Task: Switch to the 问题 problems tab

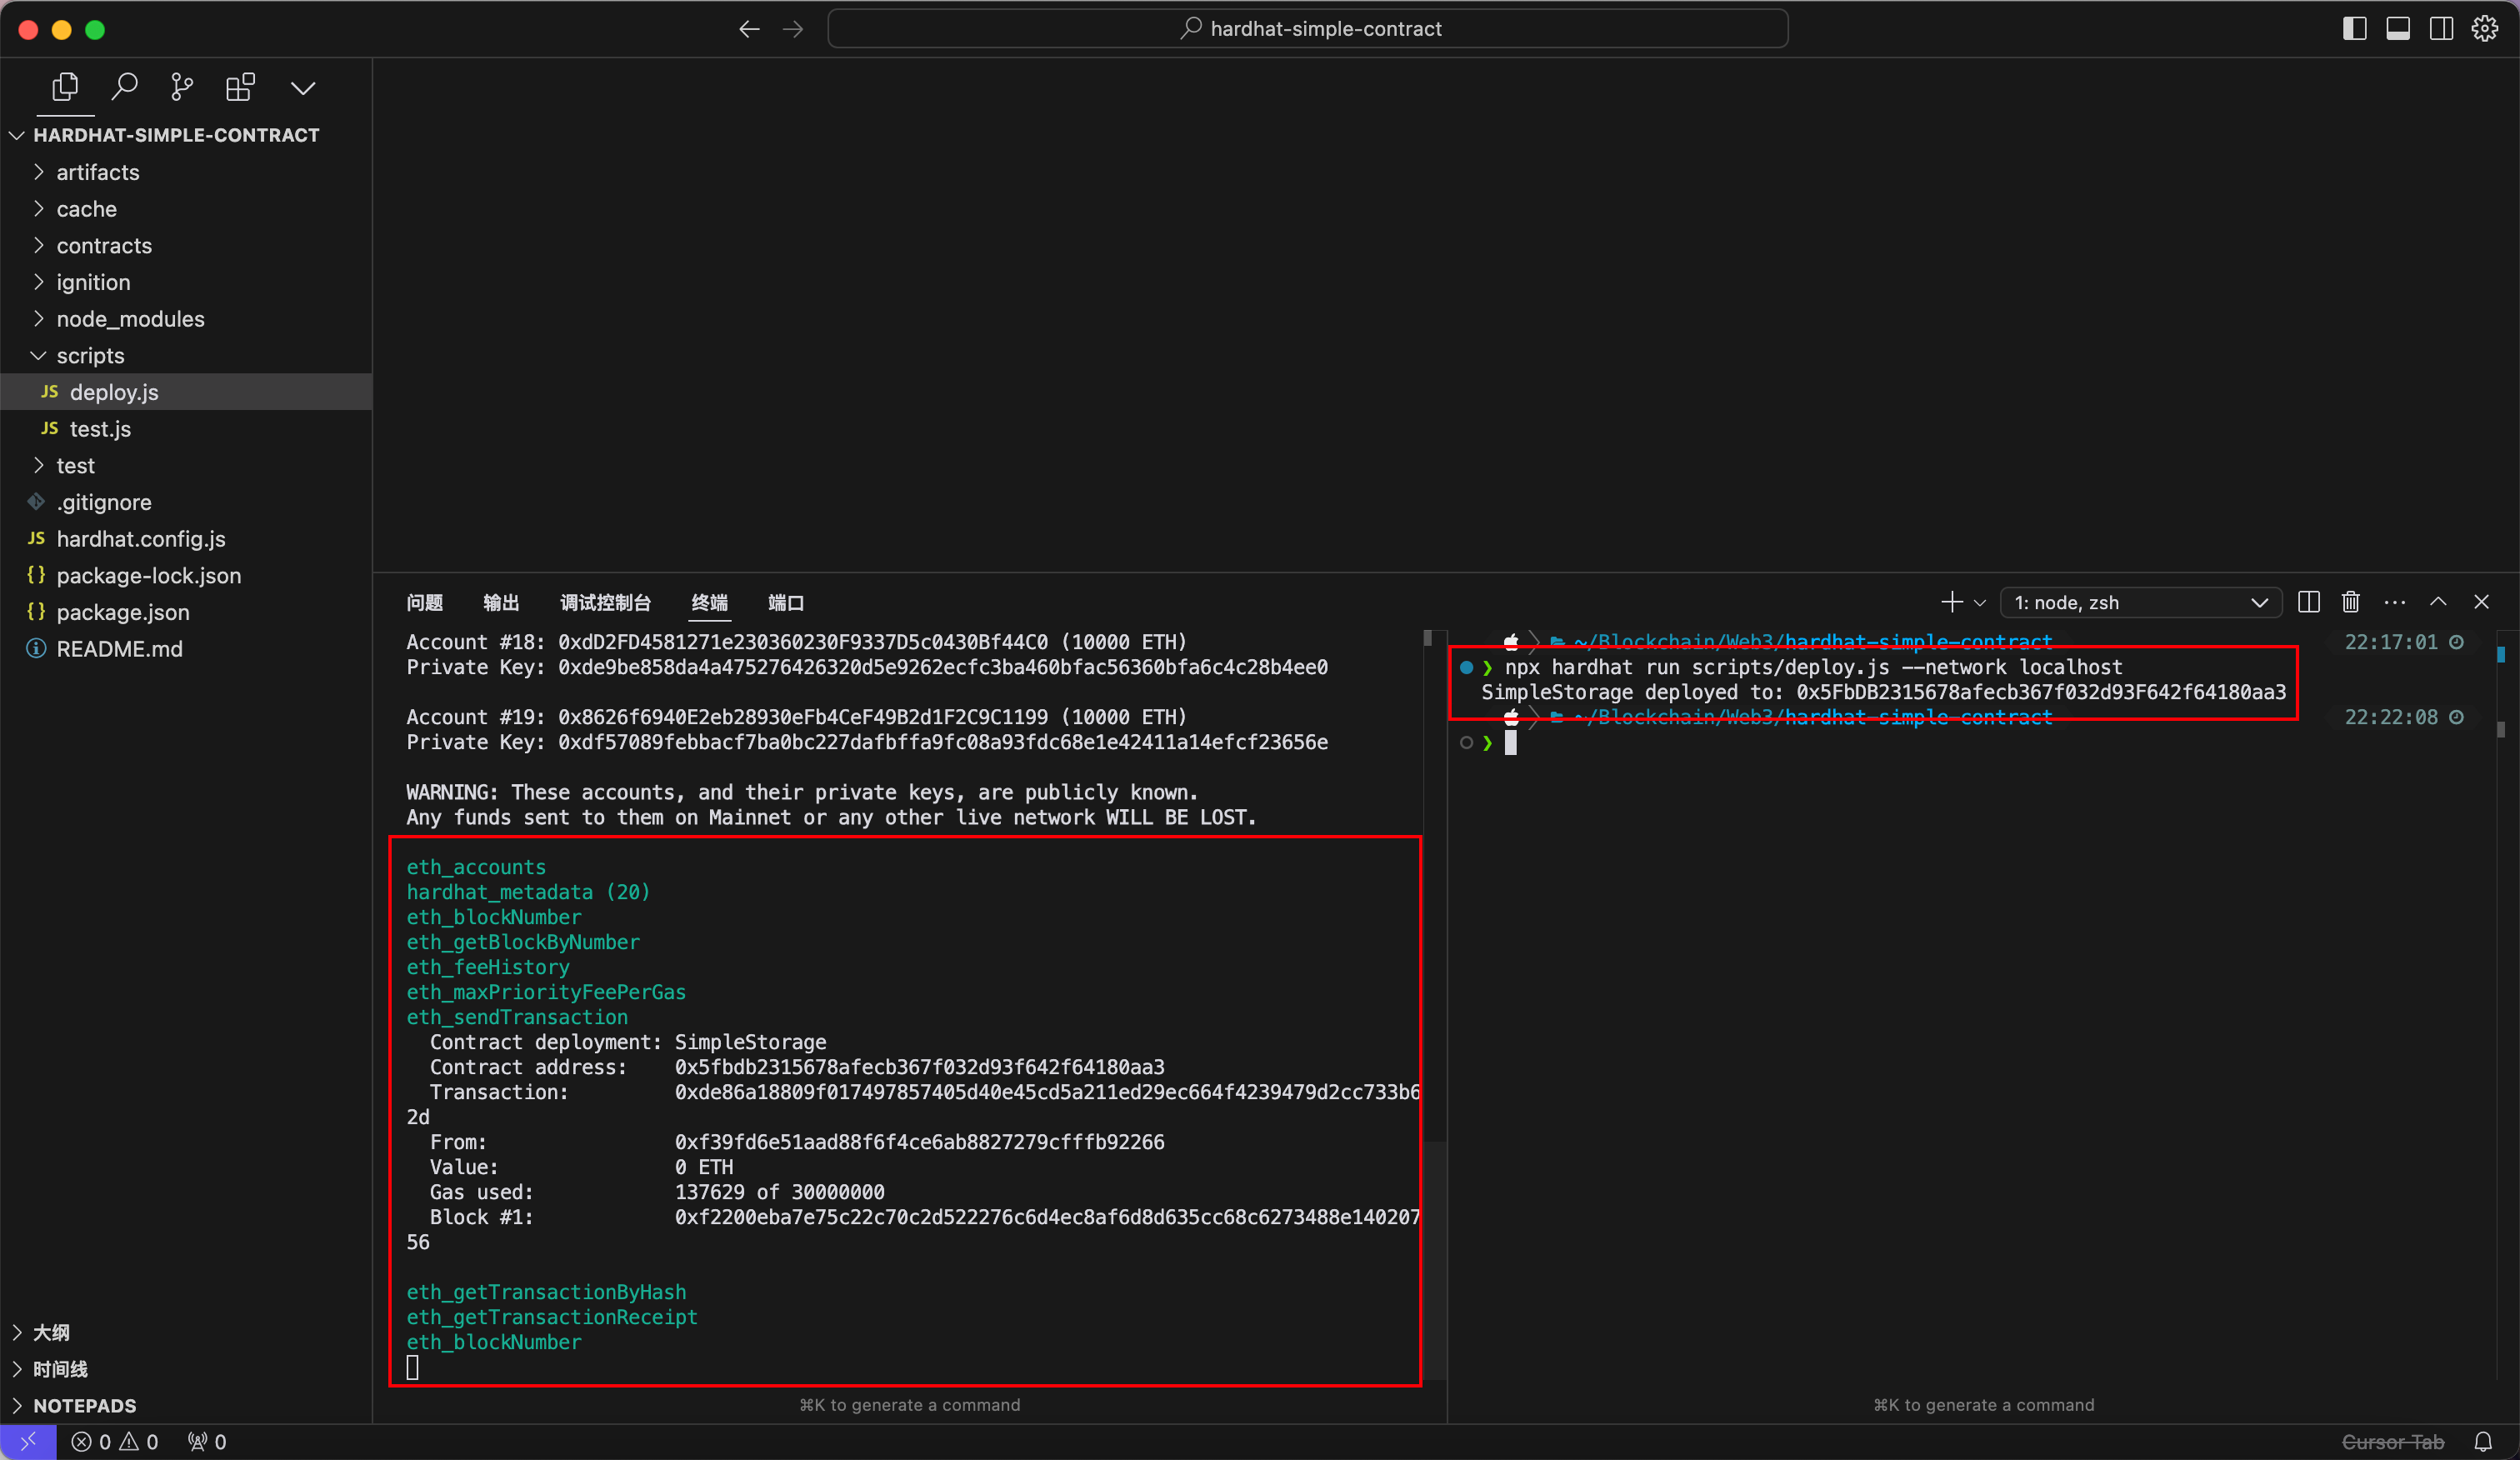Action: (x=425, y=602)
